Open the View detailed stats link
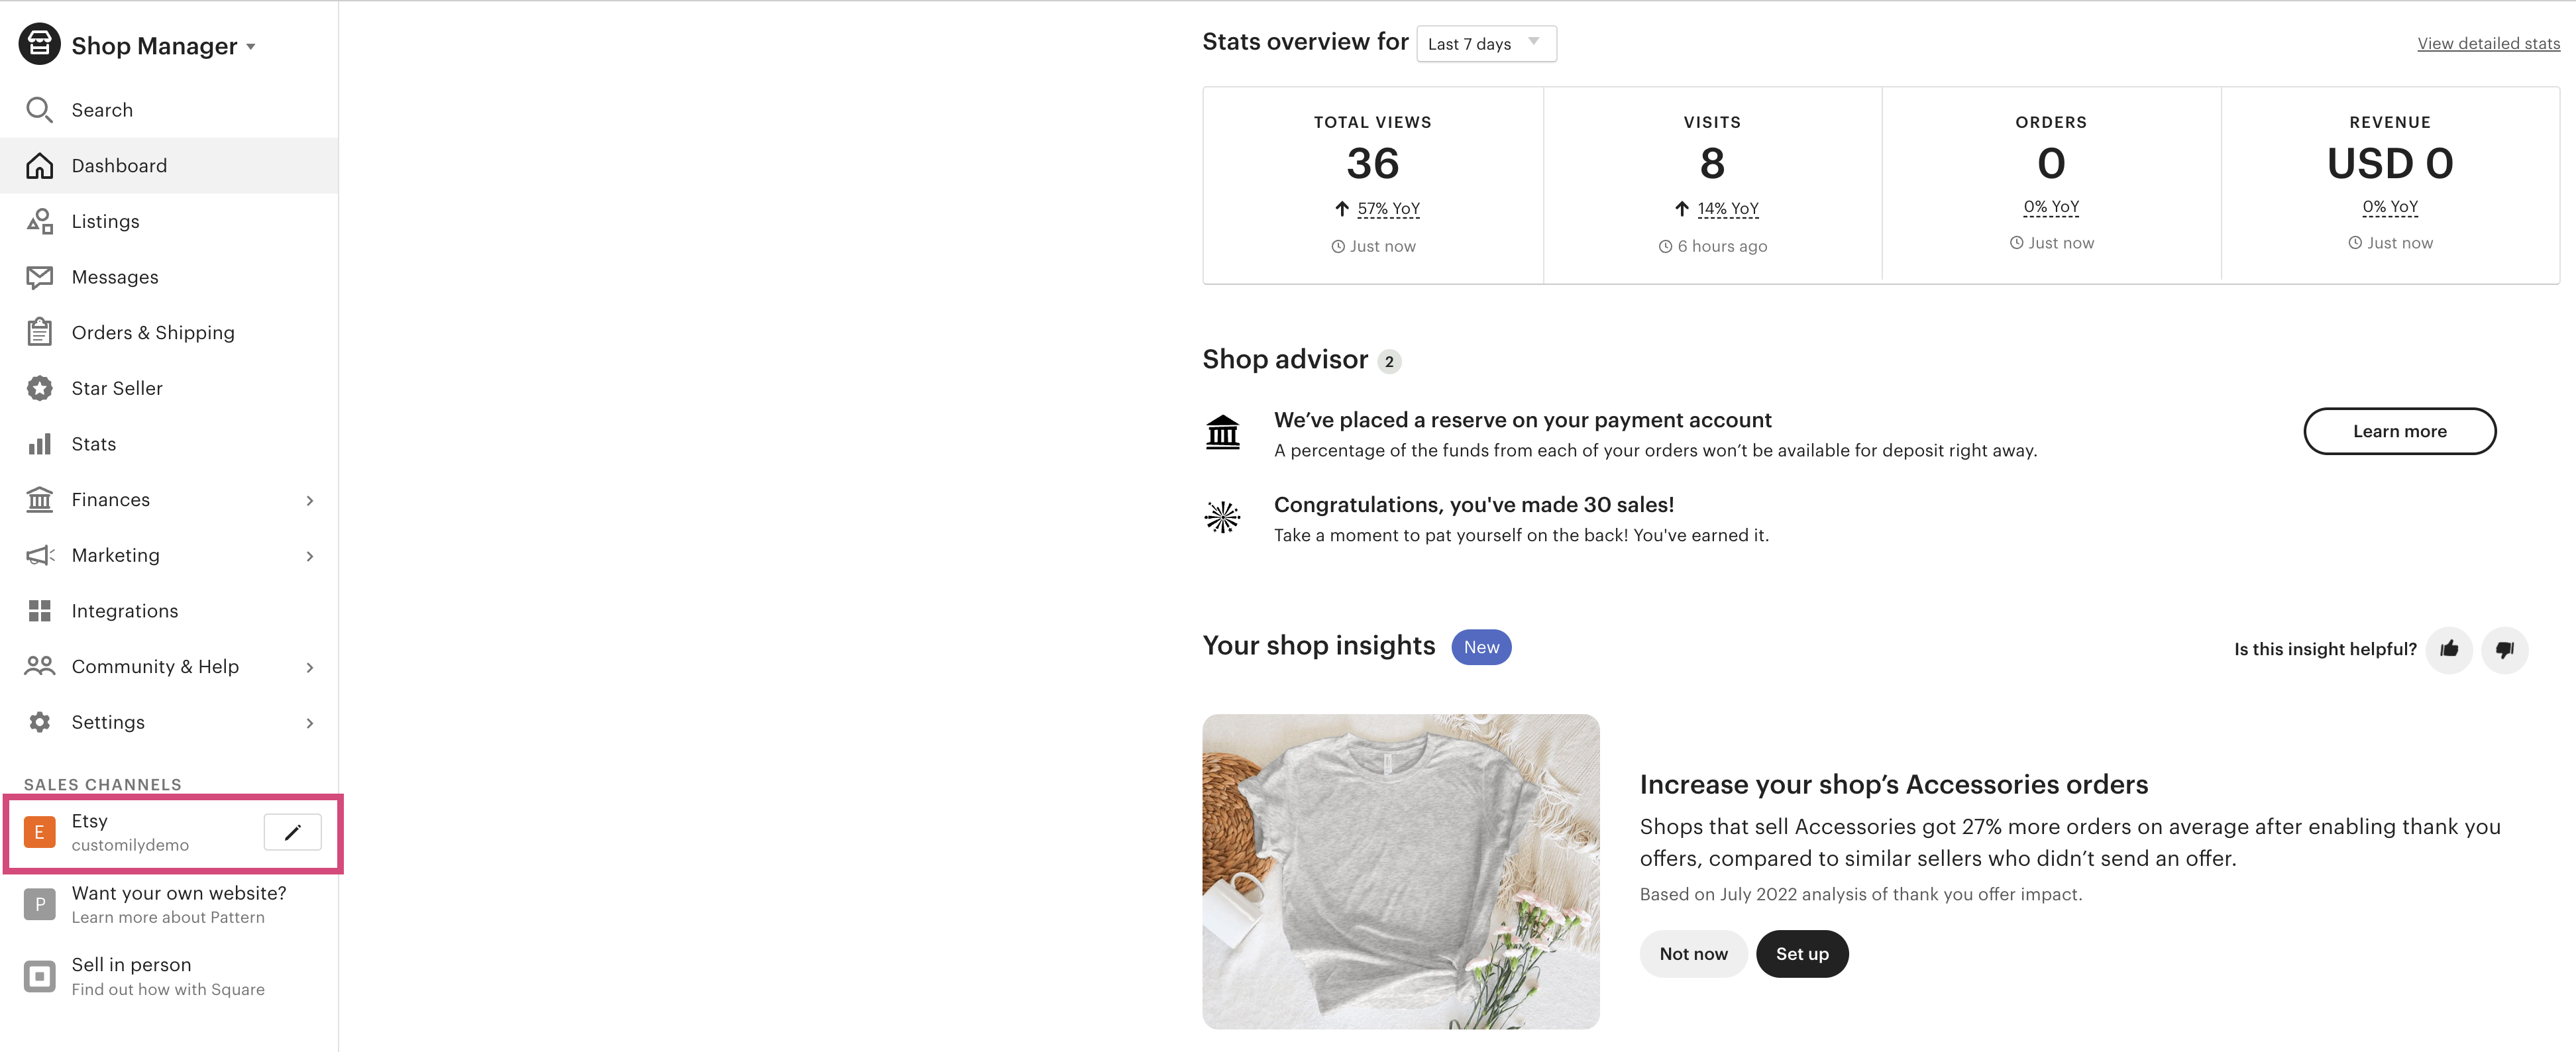The image size is (2576, 1052). coord(2488,43)
